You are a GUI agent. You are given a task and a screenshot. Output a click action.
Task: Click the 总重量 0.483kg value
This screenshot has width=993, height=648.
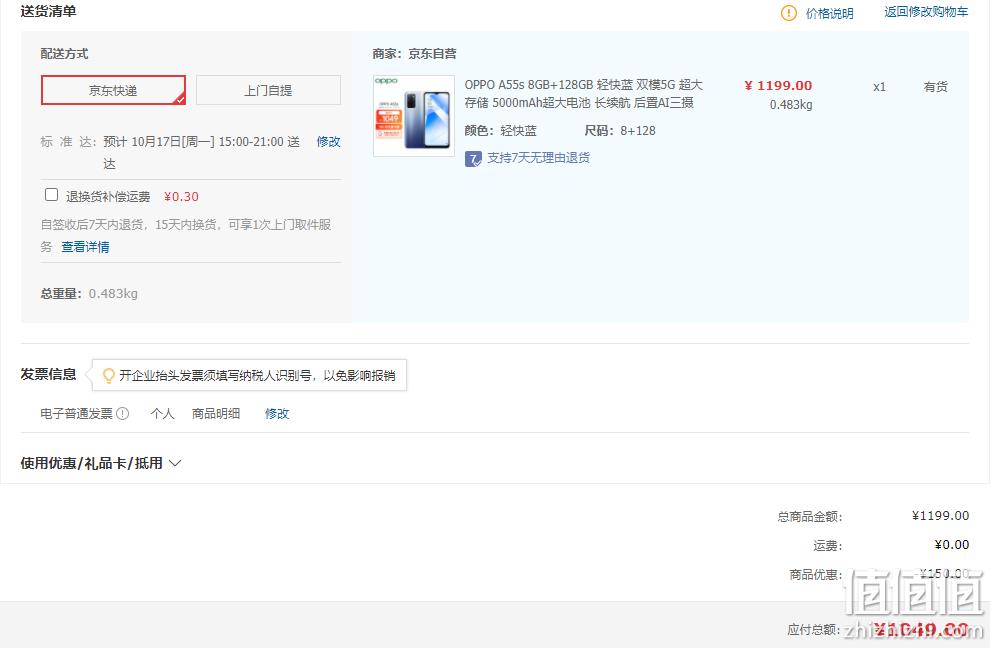113,293
